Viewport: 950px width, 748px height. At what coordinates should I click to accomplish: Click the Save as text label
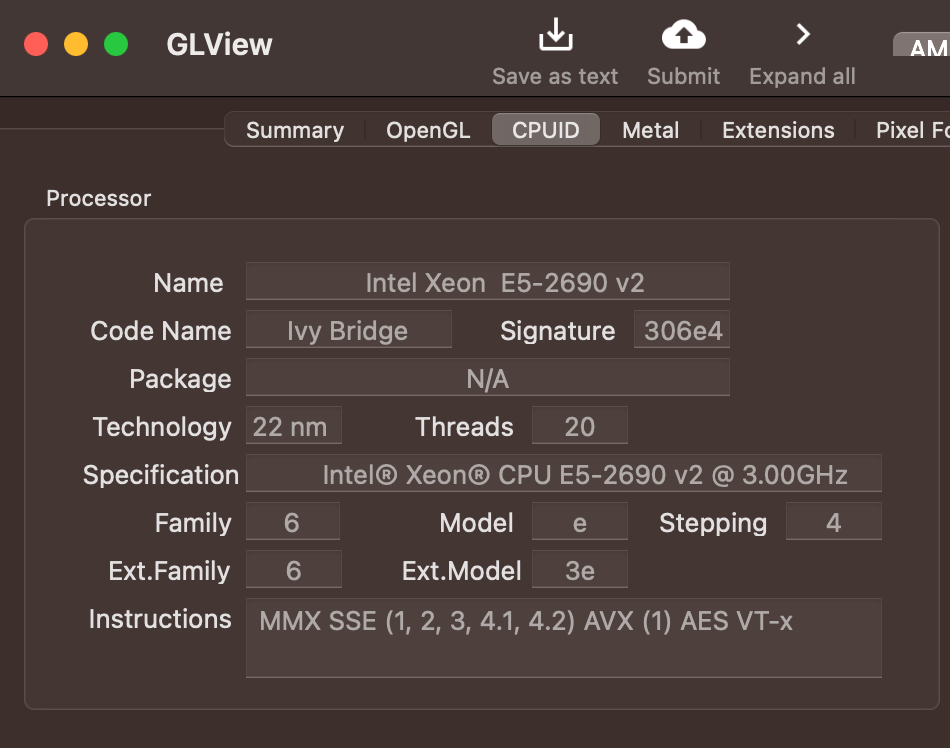pyautogui.click(x=555, y=76)
